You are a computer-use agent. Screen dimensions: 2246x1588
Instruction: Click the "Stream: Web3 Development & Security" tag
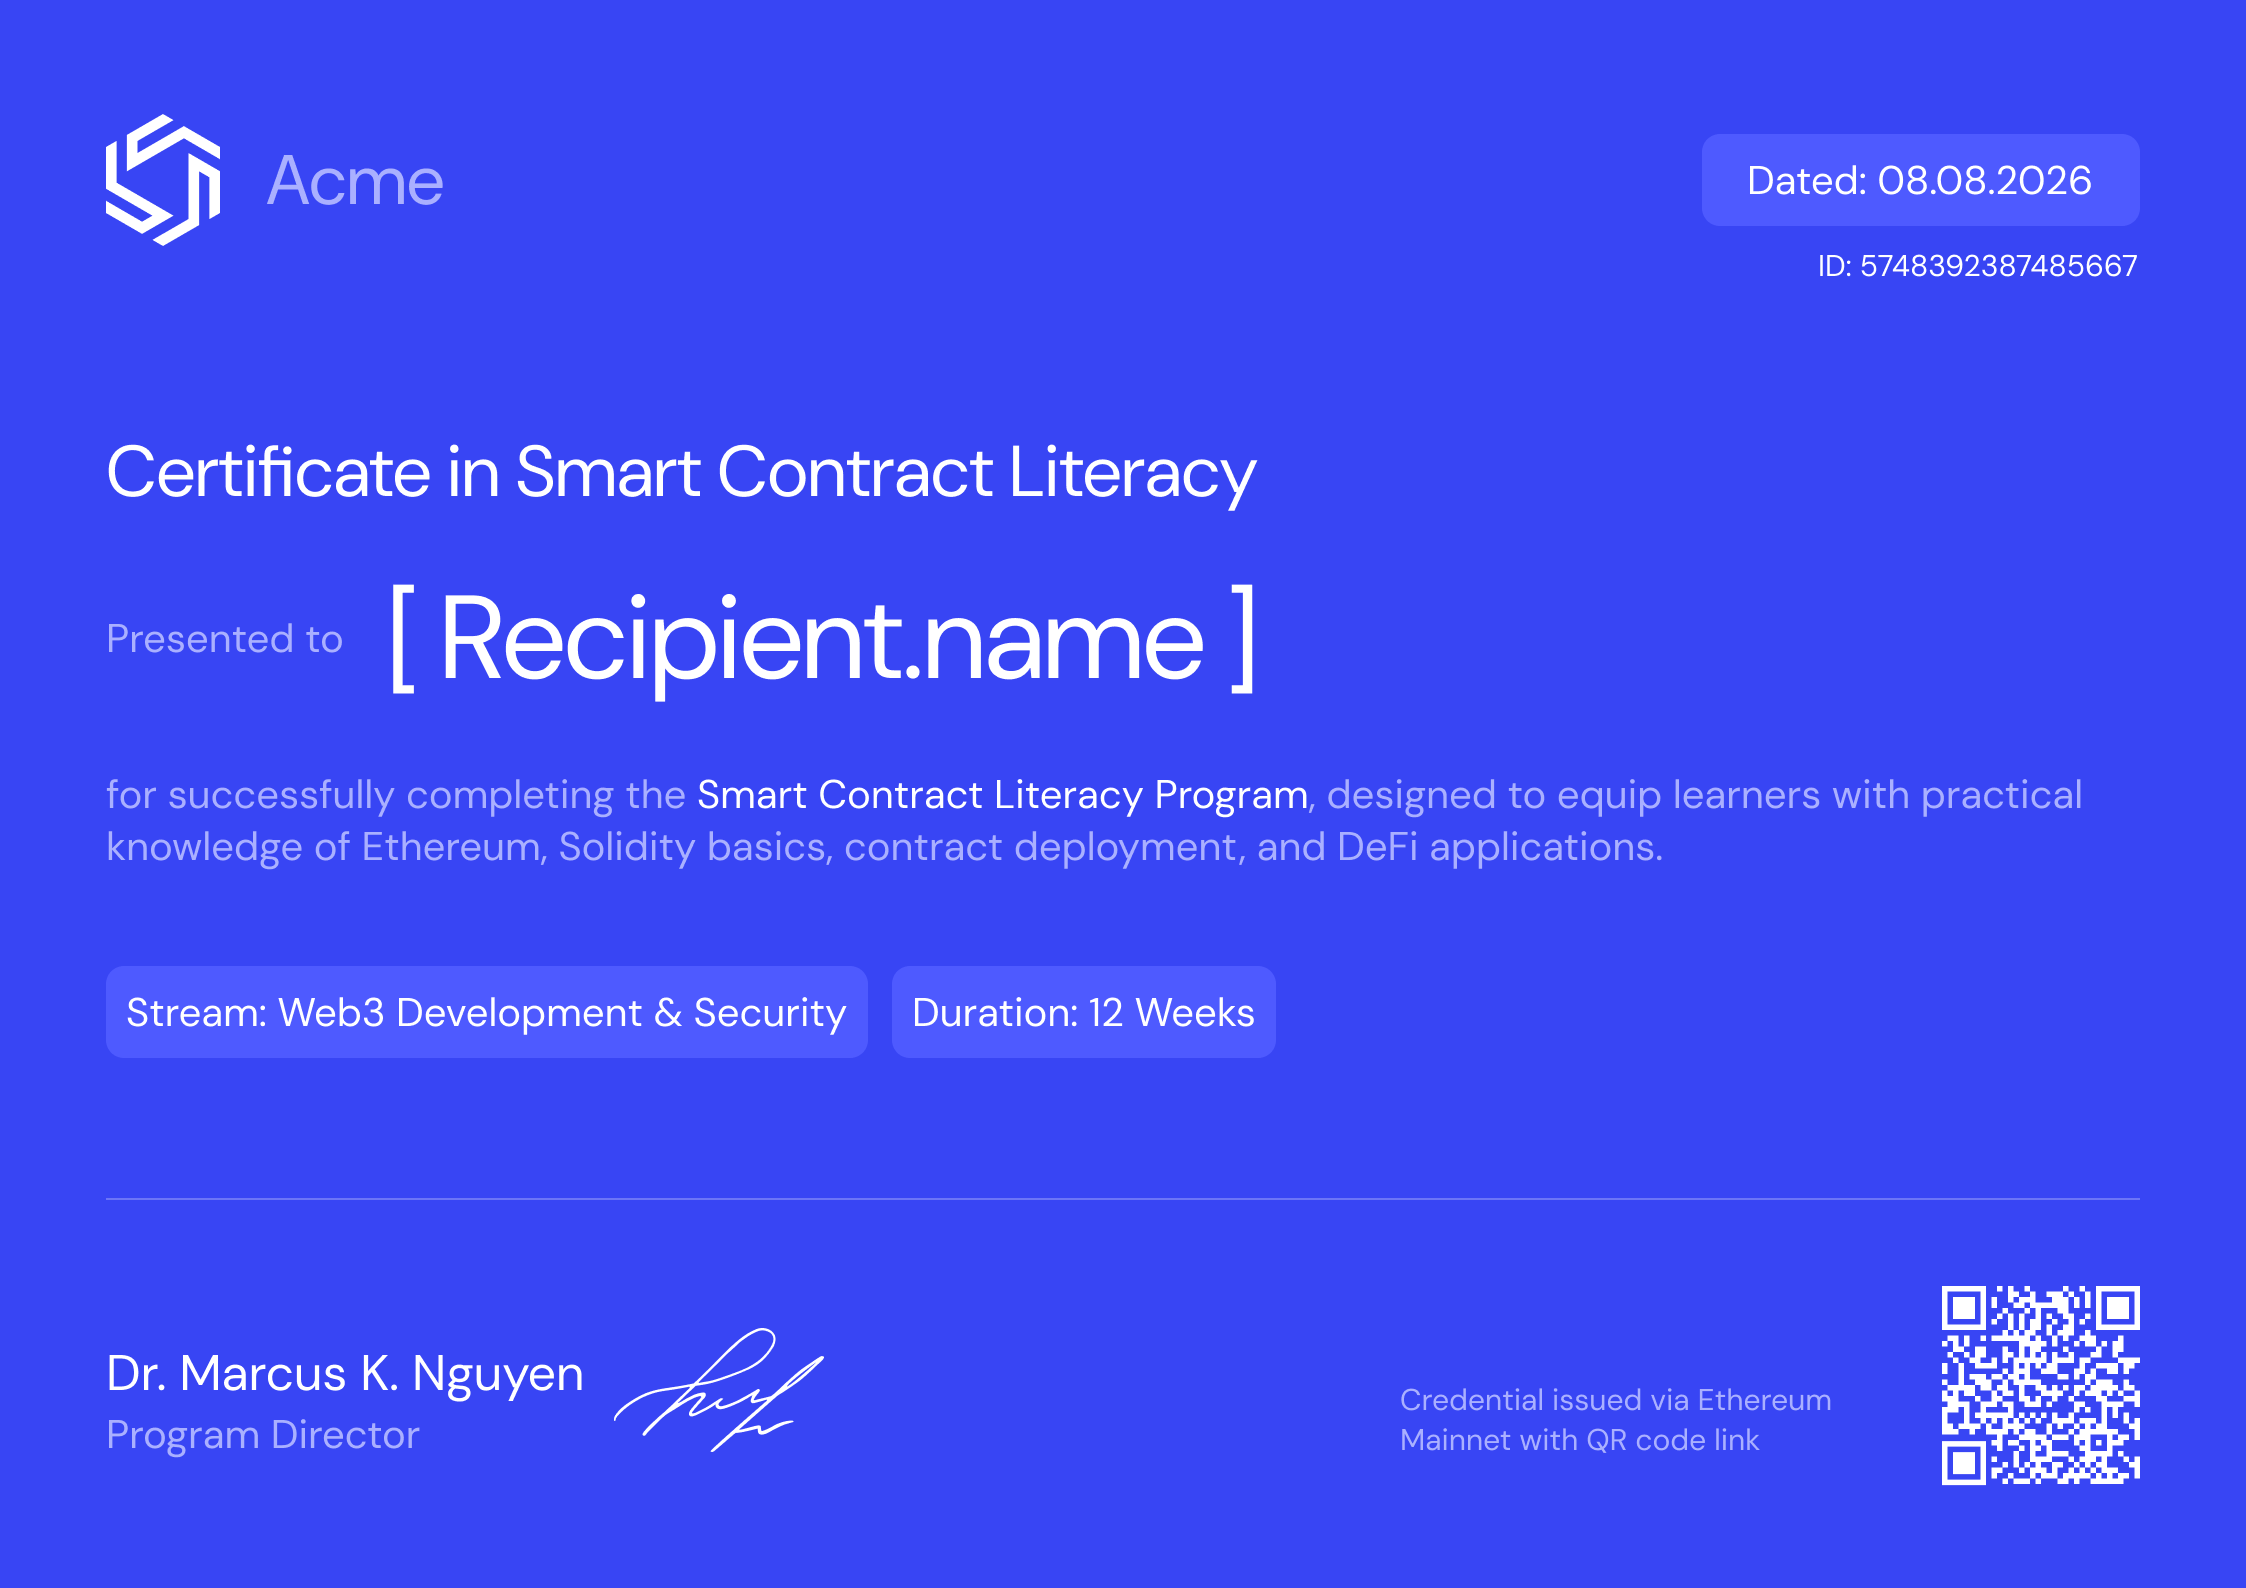pos(486,1012)
